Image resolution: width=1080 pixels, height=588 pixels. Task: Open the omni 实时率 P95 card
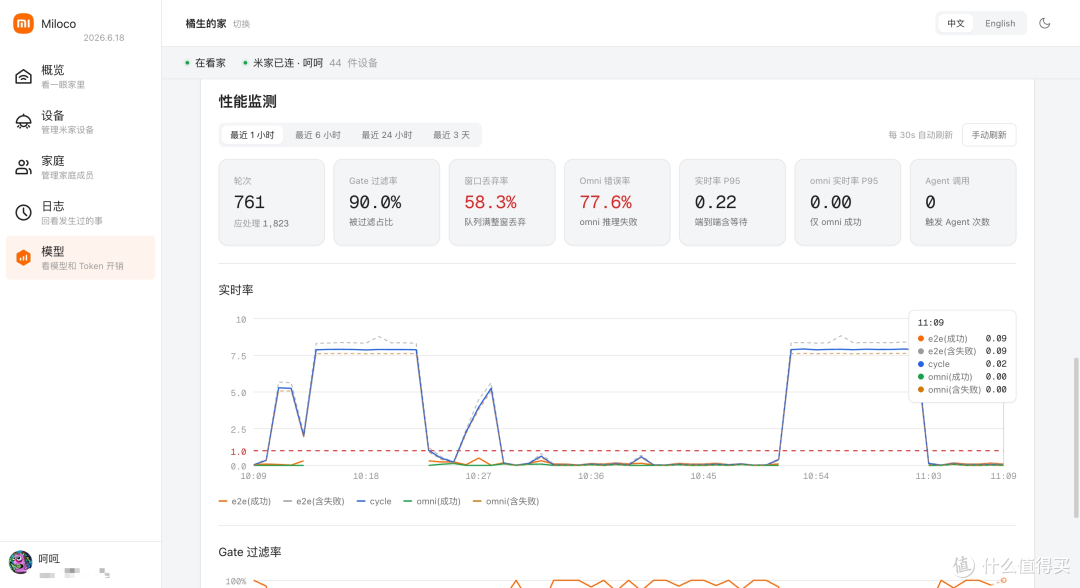pos(848,202)
